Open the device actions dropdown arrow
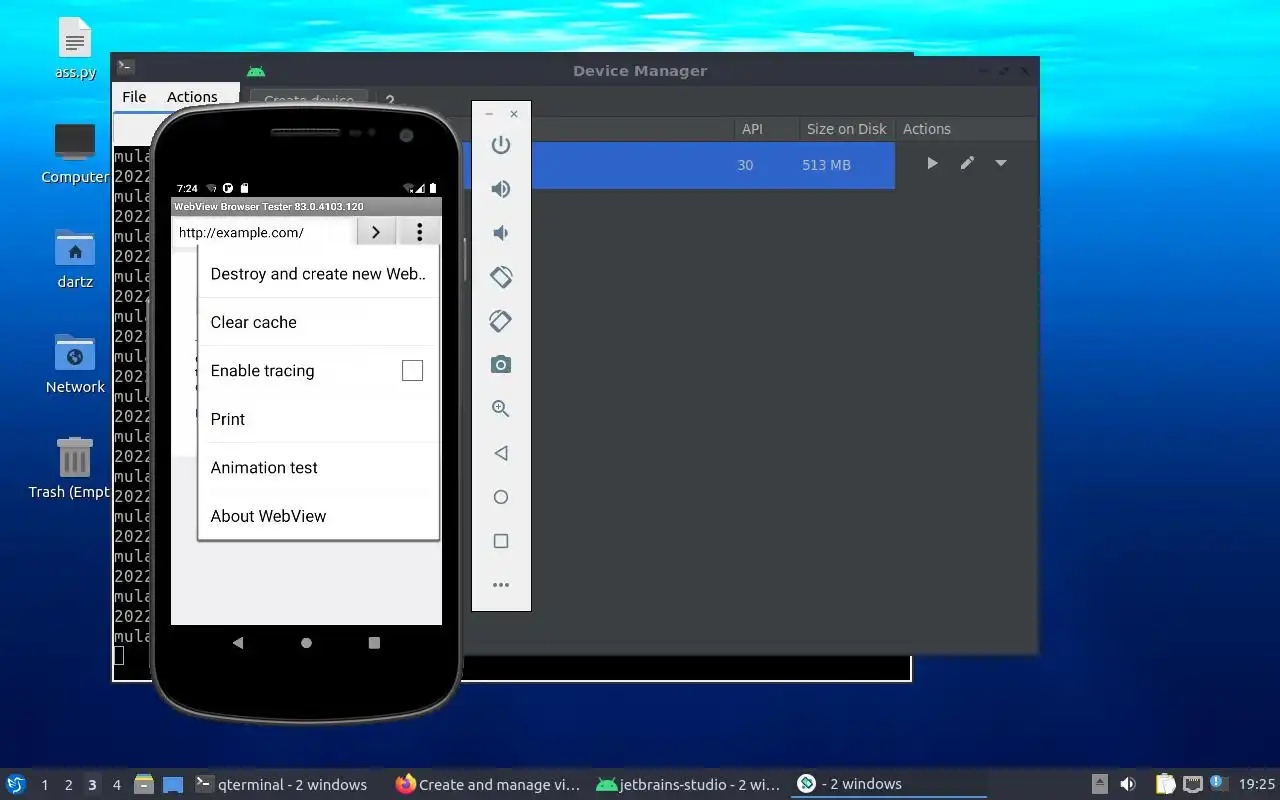Image resolution: width=1280 pixels, height=800 pixels. pos(1001,163)
